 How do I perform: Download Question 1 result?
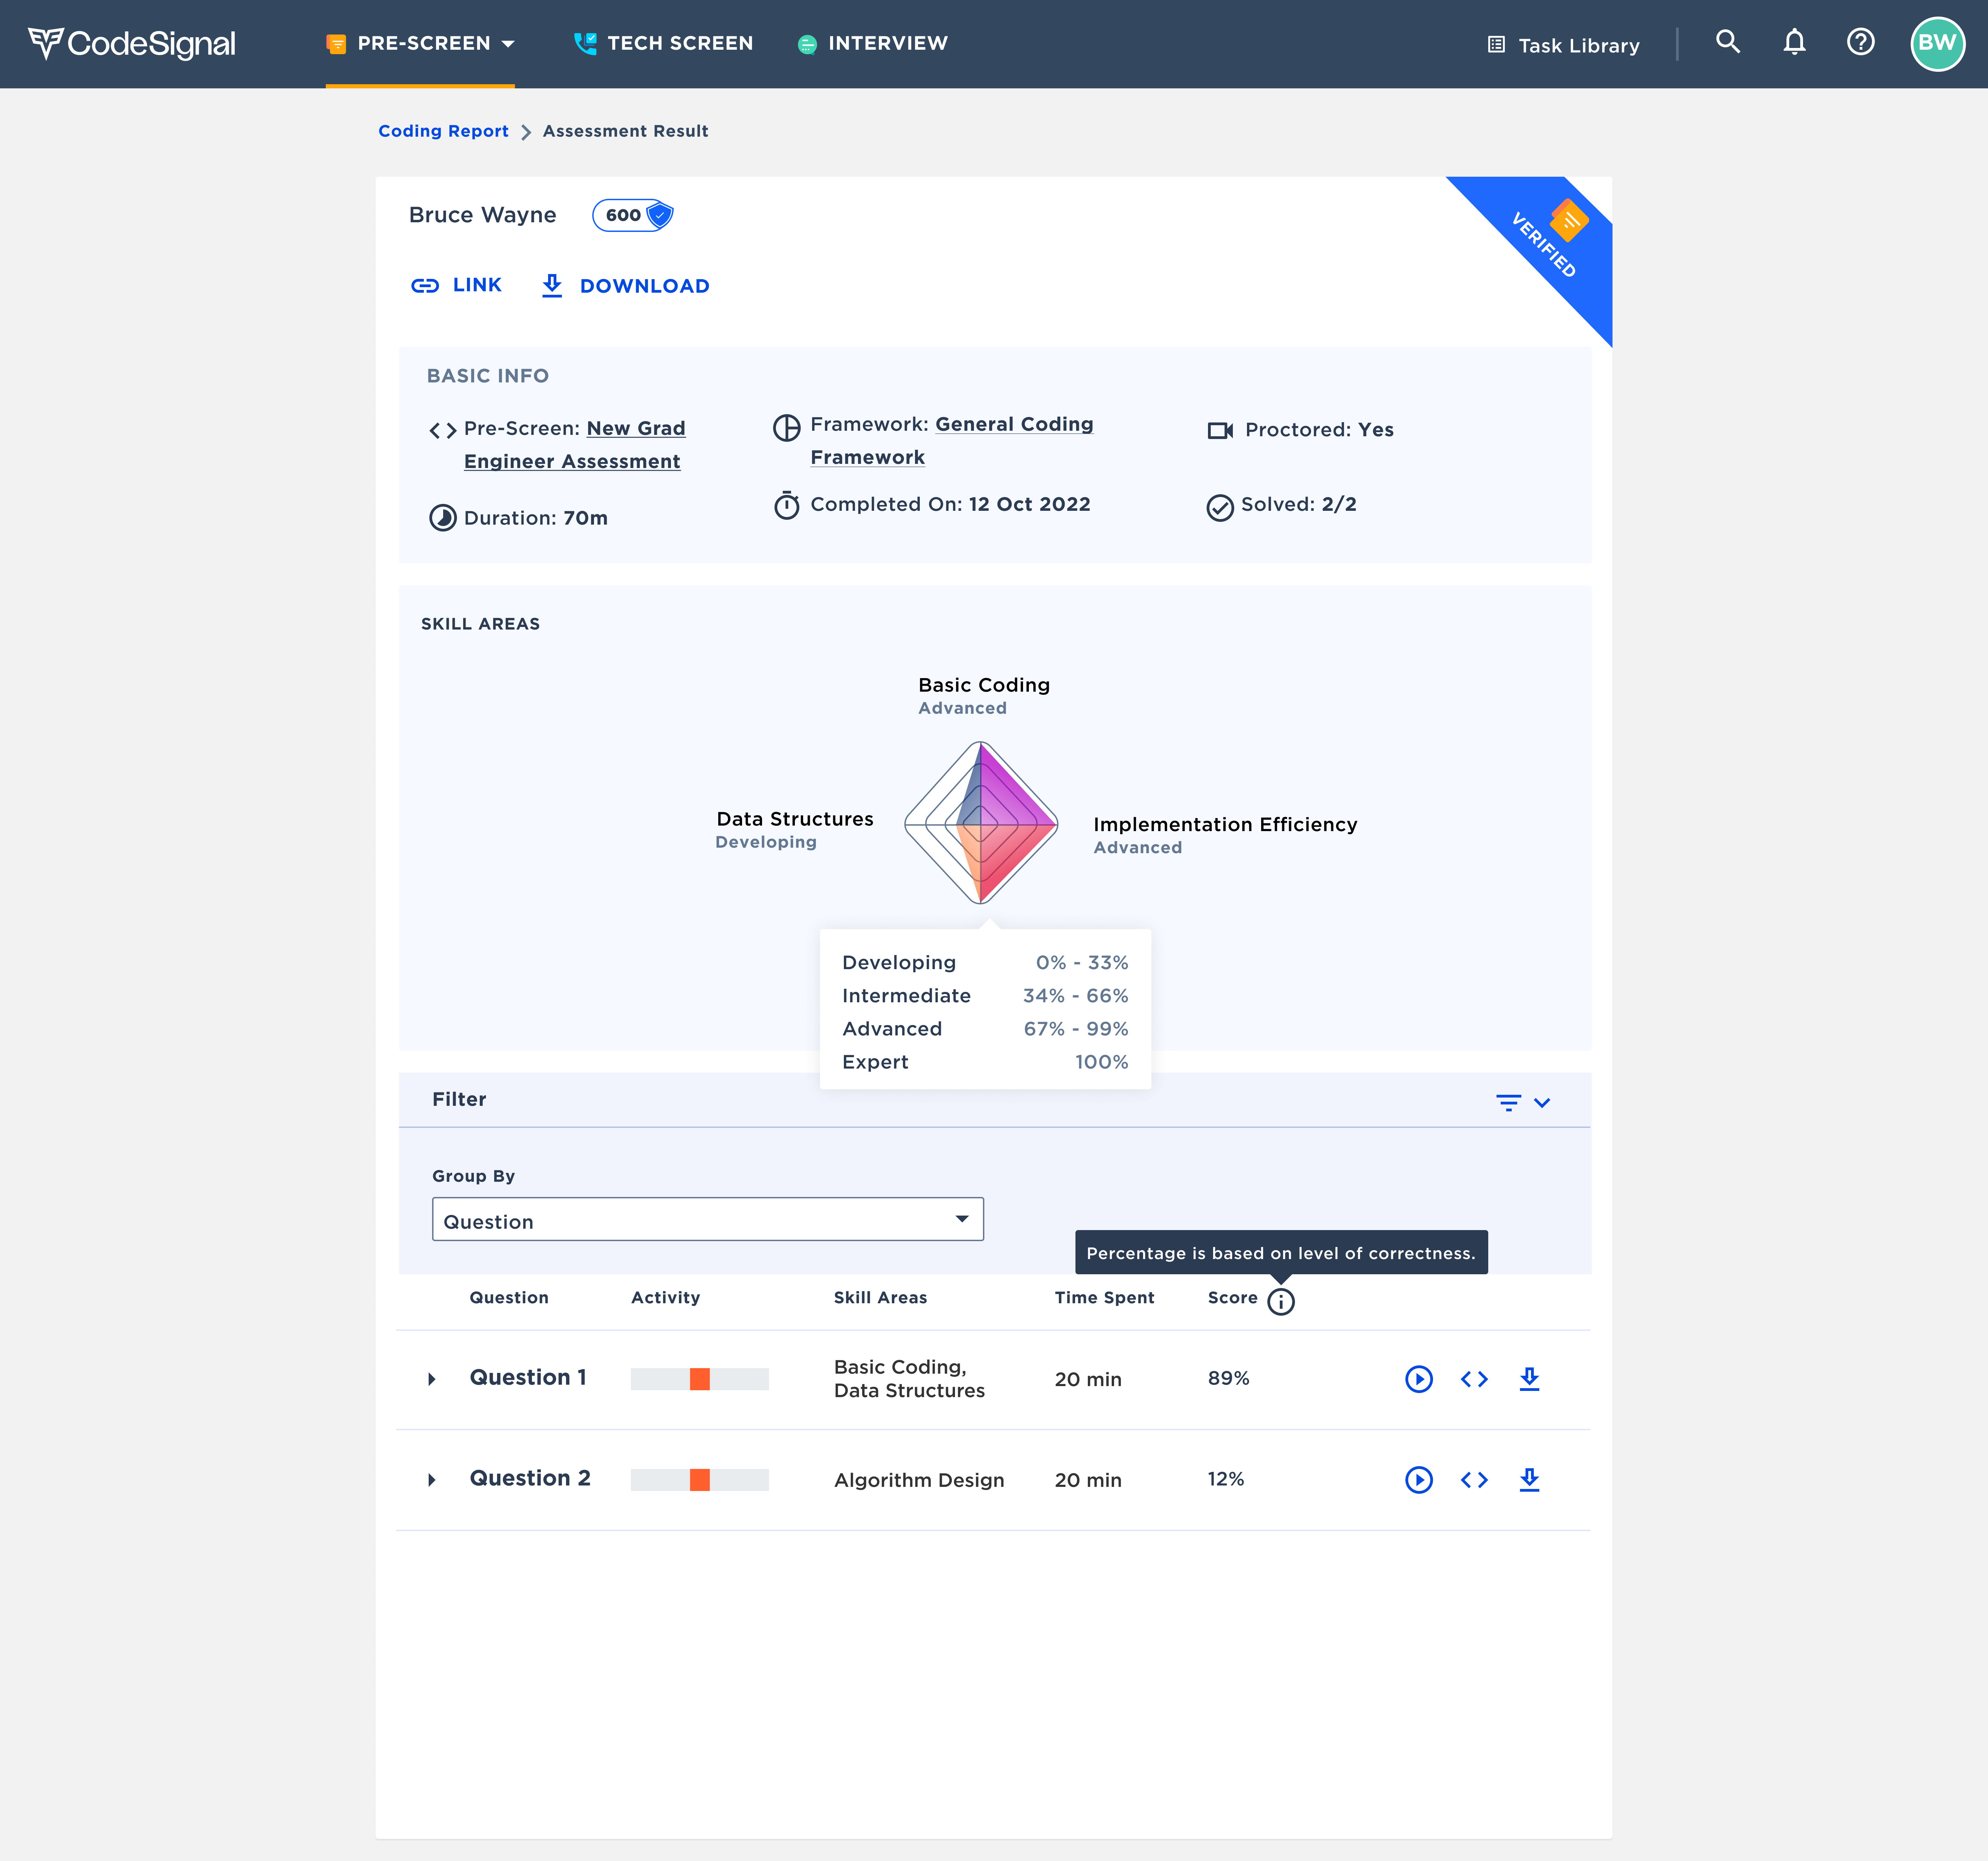(x=1529, y=1379)
